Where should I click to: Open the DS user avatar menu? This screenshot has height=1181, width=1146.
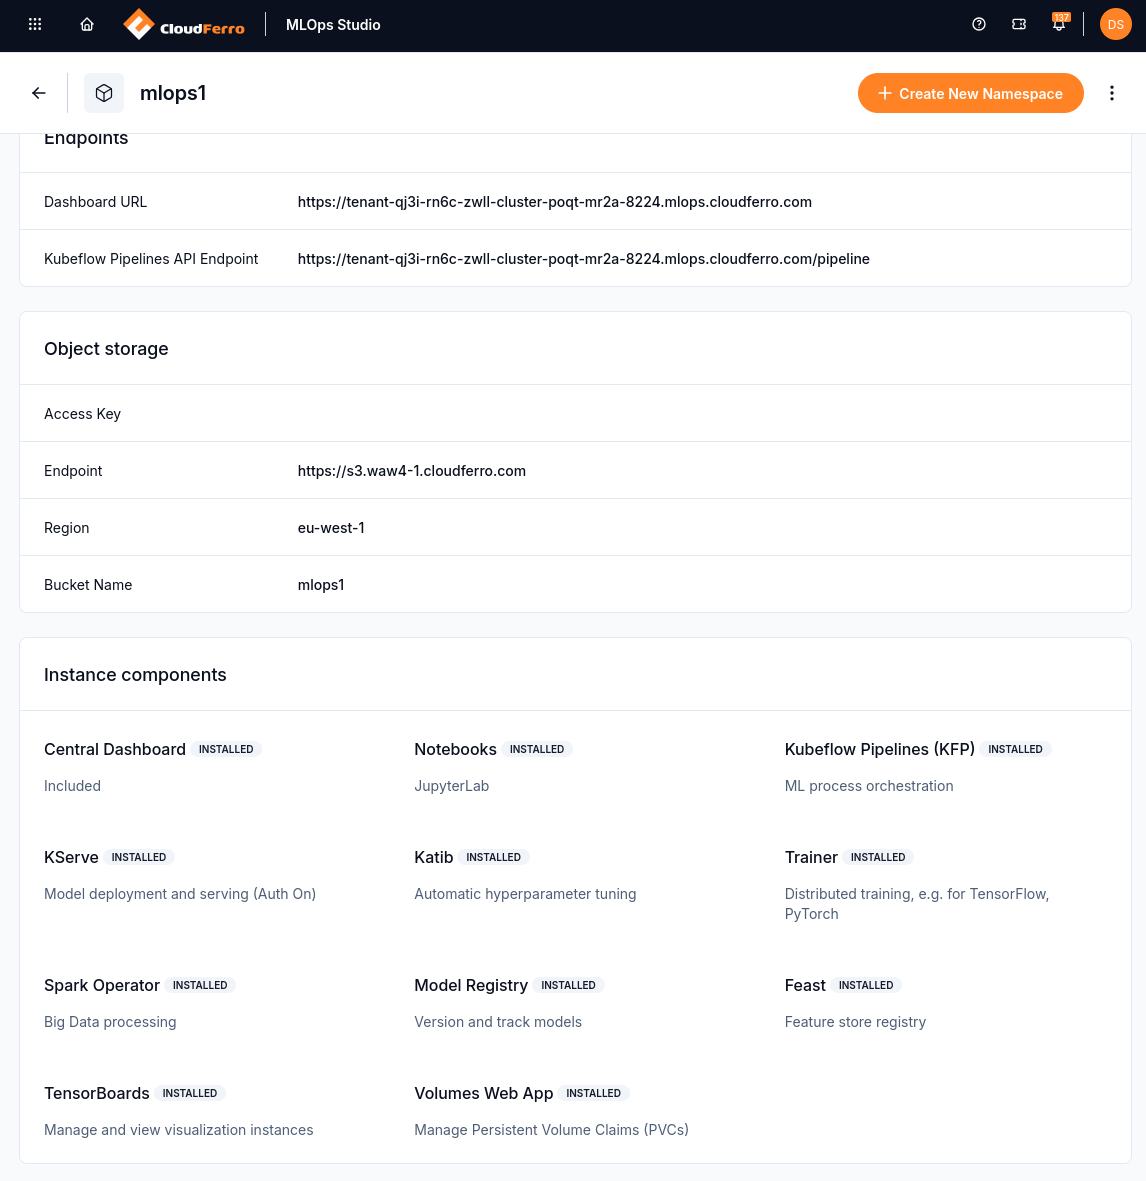1115,24
